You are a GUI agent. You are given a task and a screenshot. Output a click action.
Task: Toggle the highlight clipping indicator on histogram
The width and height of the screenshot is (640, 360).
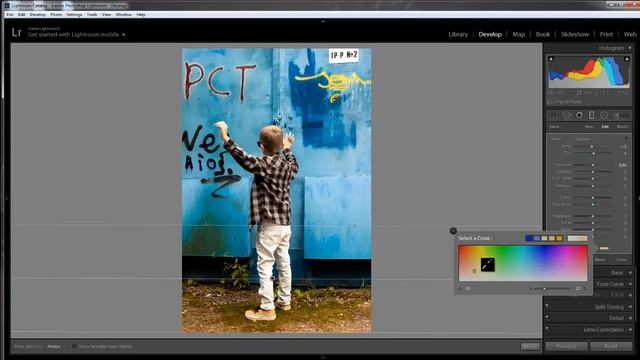click(x=627, y=60)
